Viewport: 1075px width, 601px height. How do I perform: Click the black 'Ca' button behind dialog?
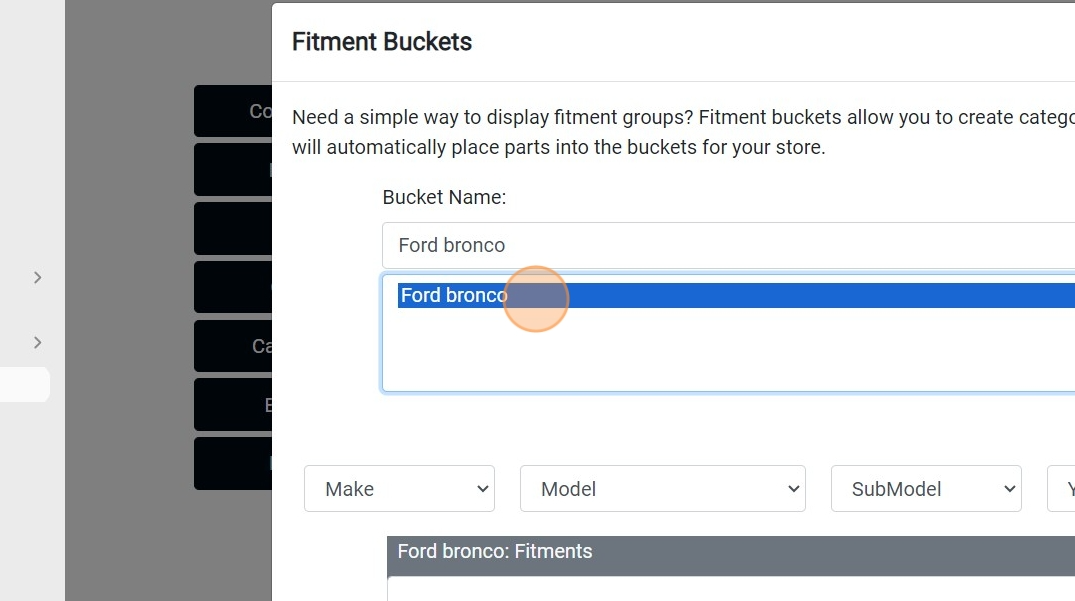(233, 346)
